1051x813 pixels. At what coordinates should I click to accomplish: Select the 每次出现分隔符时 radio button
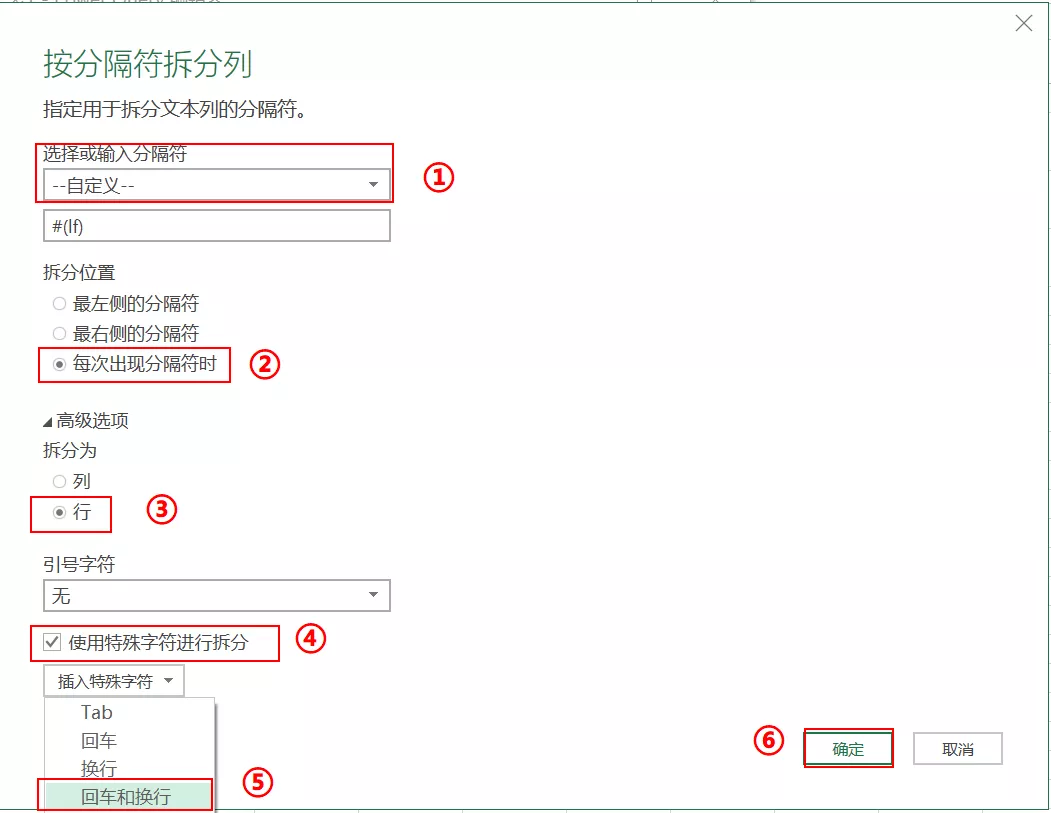coord(59,365)
